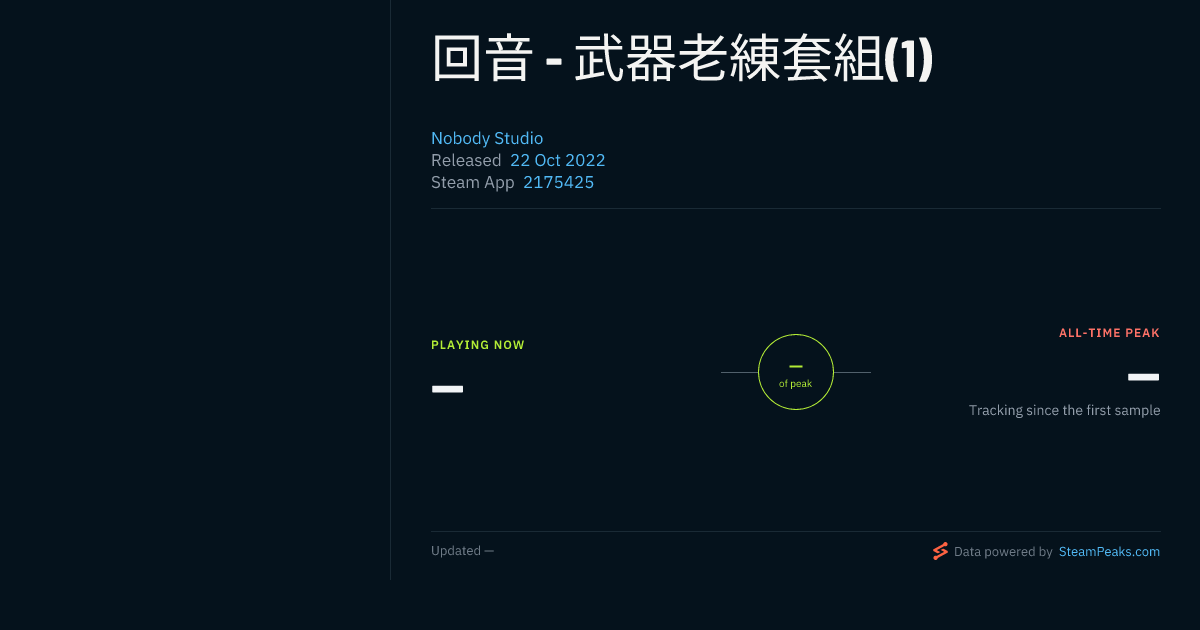
Task: Click the 'of peak' caption text
Action: (x=796, y=384)
